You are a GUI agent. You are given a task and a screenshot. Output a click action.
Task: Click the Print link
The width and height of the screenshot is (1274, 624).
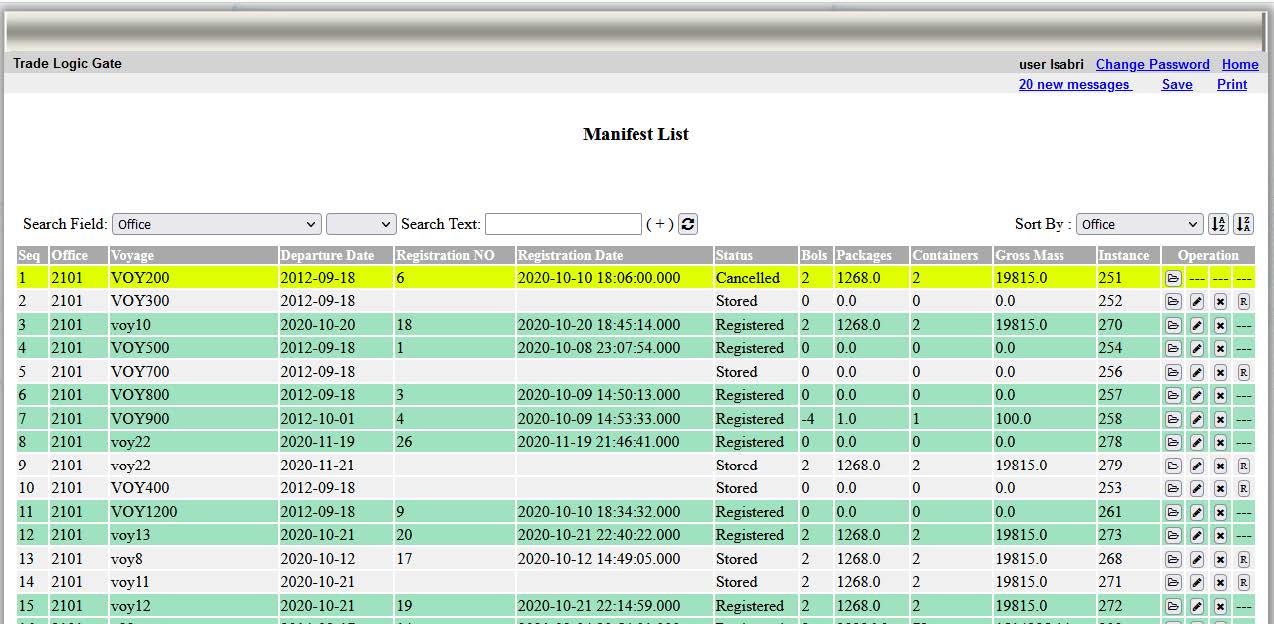[x=1231, y=85]
